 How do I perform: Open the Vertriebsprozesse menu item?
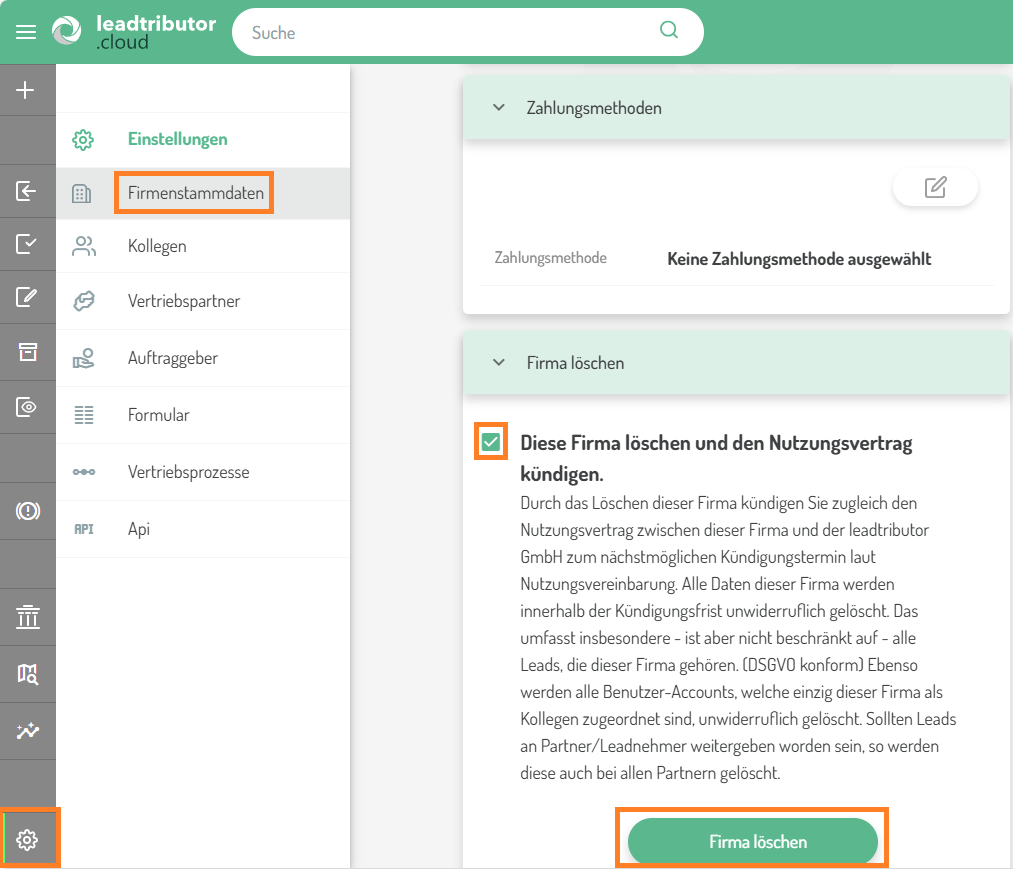pos(188,472)
